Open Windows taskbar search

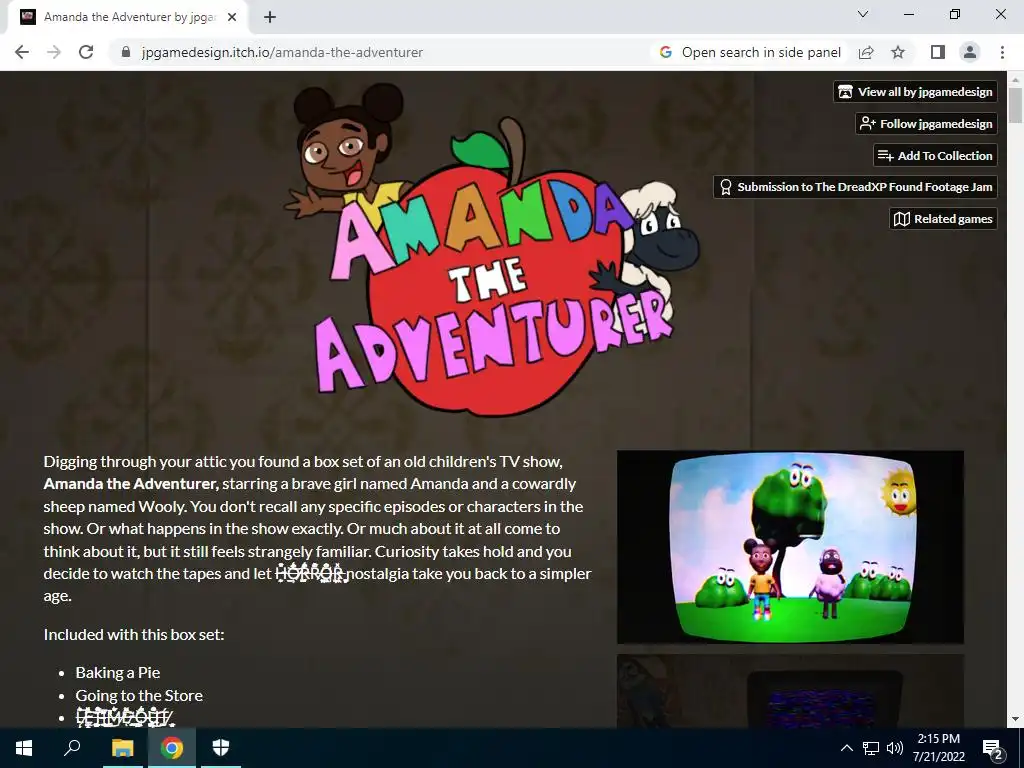(x=72, y=748)
